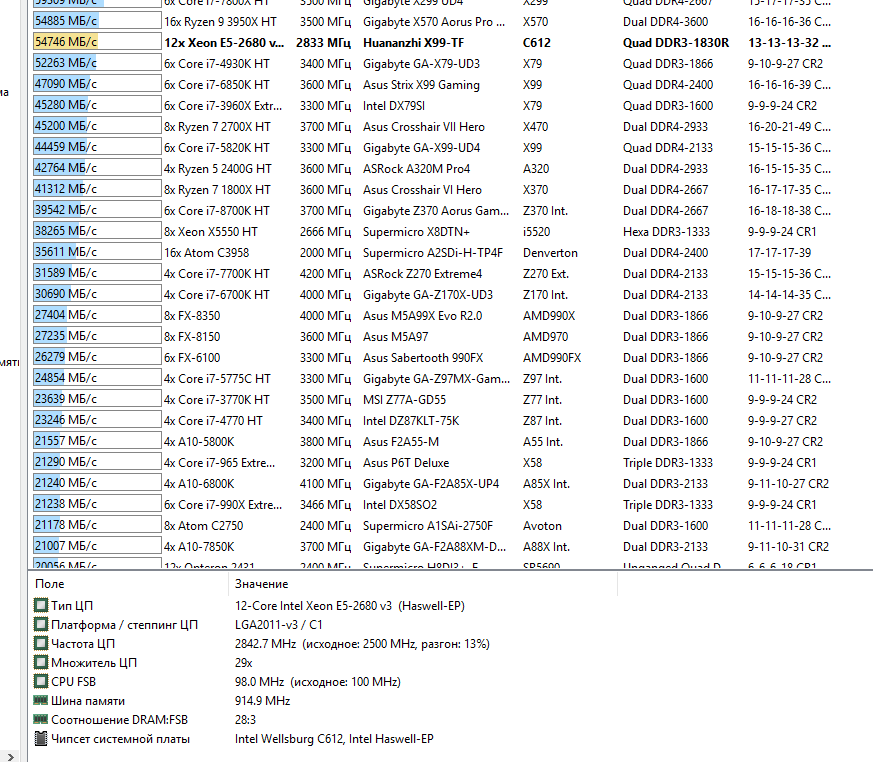The width and height of the screenshot is (873, 762).
Task: Select the 4x Core i7-4770 HT entry
Action: coord(213,421)
